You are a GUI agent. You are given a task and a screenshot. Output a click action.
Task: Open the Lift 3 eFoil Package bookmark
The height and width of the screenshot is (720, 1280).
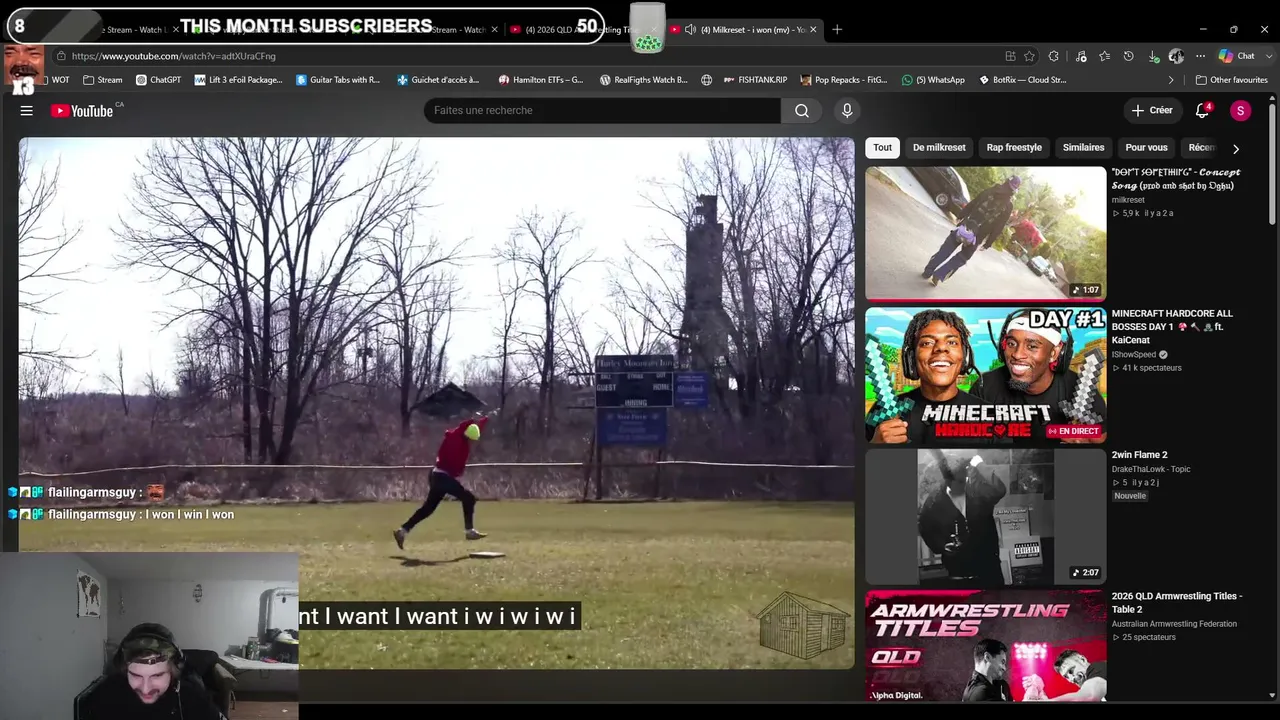(238, 80)
